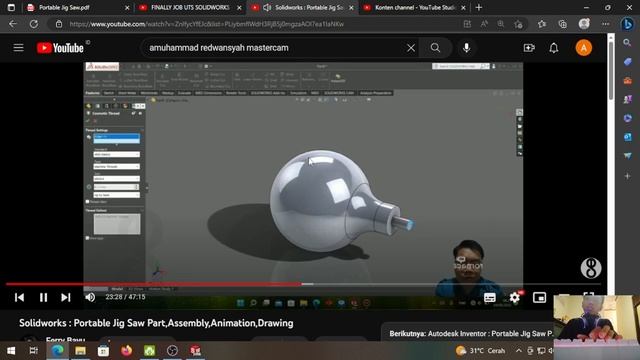Open the Outlook icon in the sidebar
640x360 pixels.
(627, 137)
